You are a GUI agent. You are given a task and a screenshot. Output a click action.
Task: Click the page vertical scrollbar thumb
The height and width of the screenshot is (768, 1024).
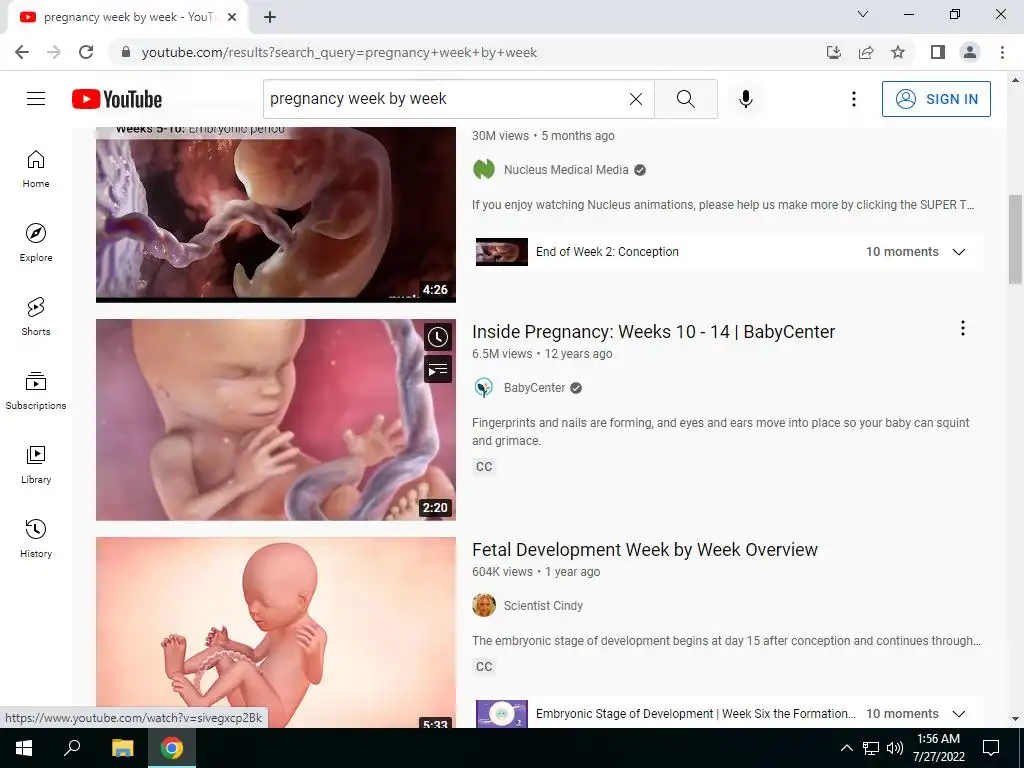click(x=1015, y=239)
